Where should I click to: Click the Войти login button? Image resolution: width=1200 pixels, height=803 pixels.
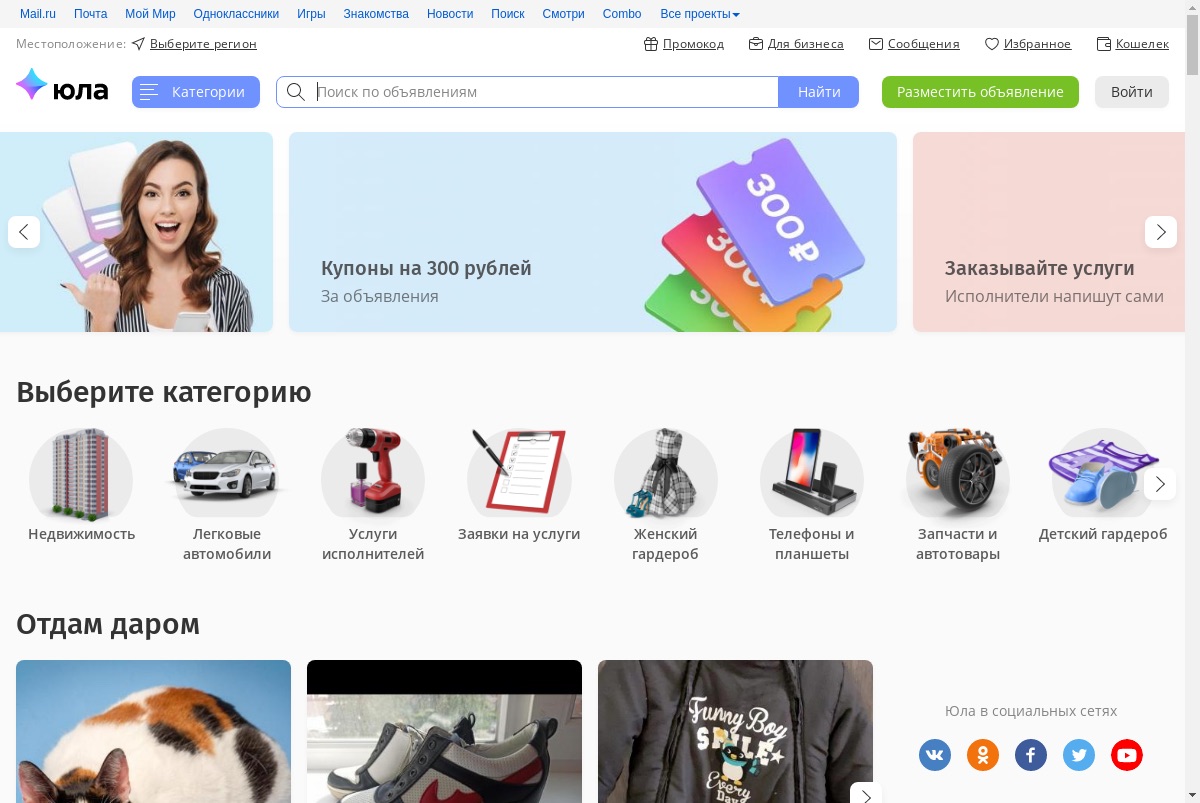click(x=1132, y=92)
